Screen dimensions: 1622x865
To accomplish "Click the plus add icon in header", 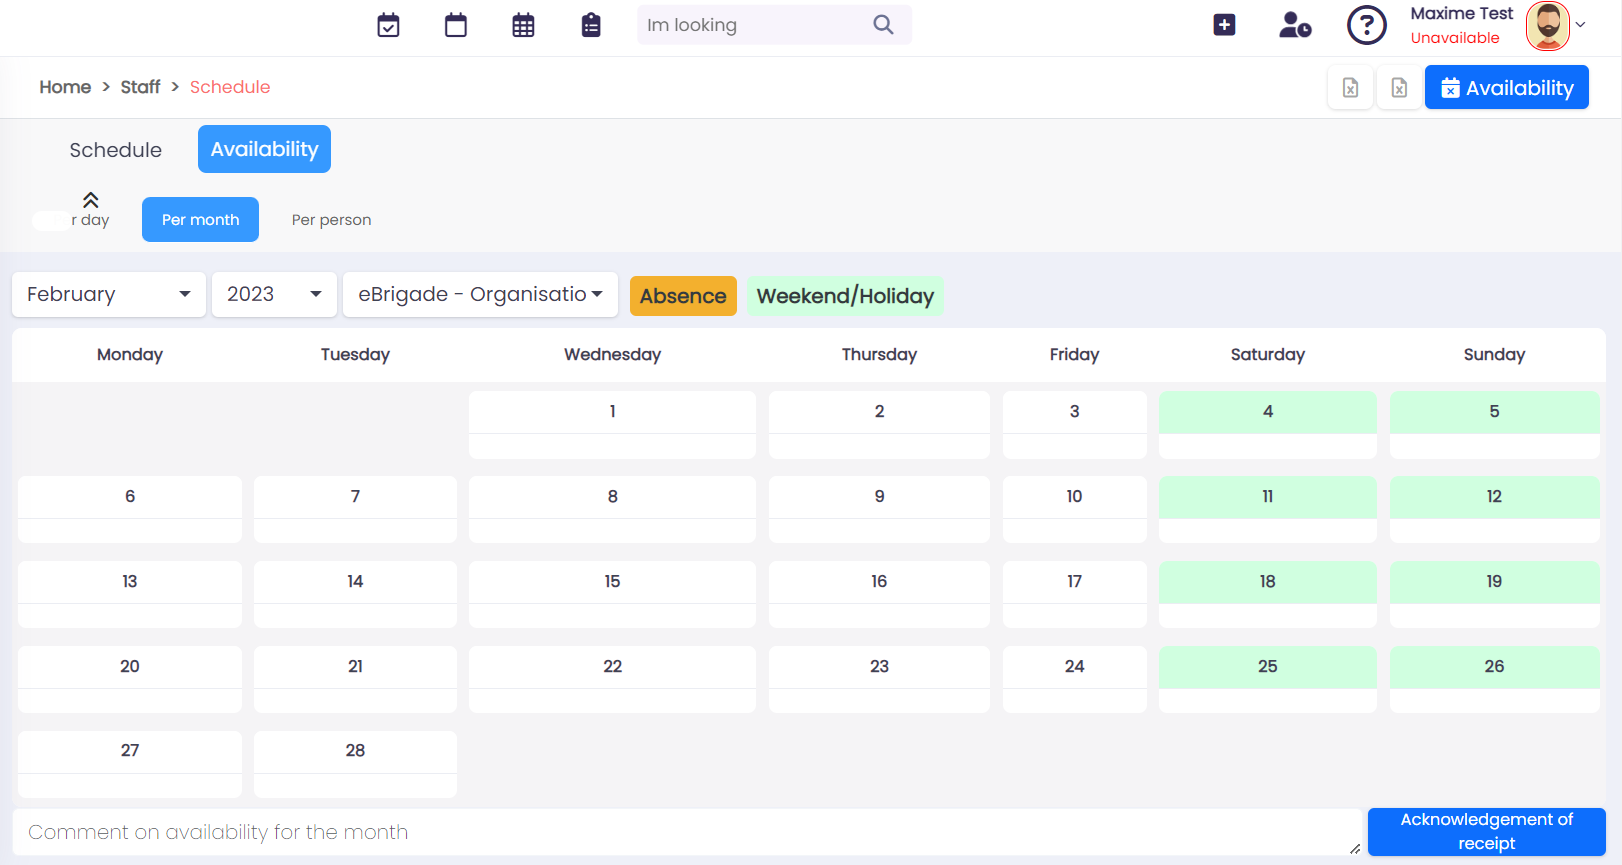I will coord(1224,25).
